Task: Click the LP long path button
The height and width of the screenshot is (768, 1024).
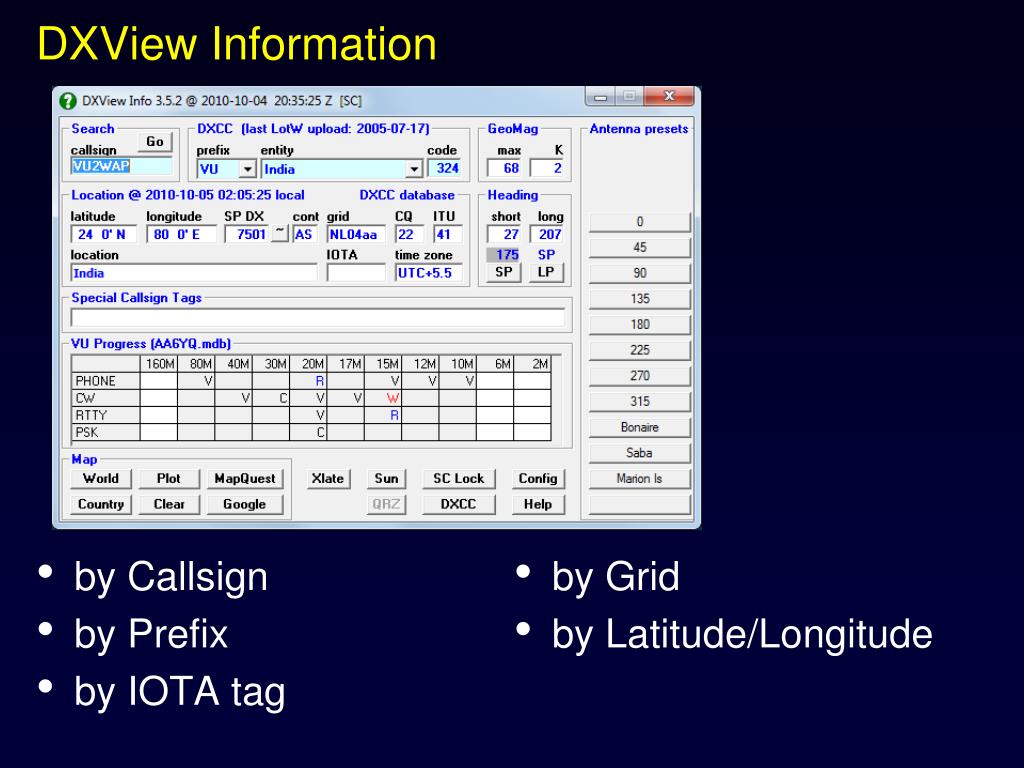Action: click(x=546, y=272)
